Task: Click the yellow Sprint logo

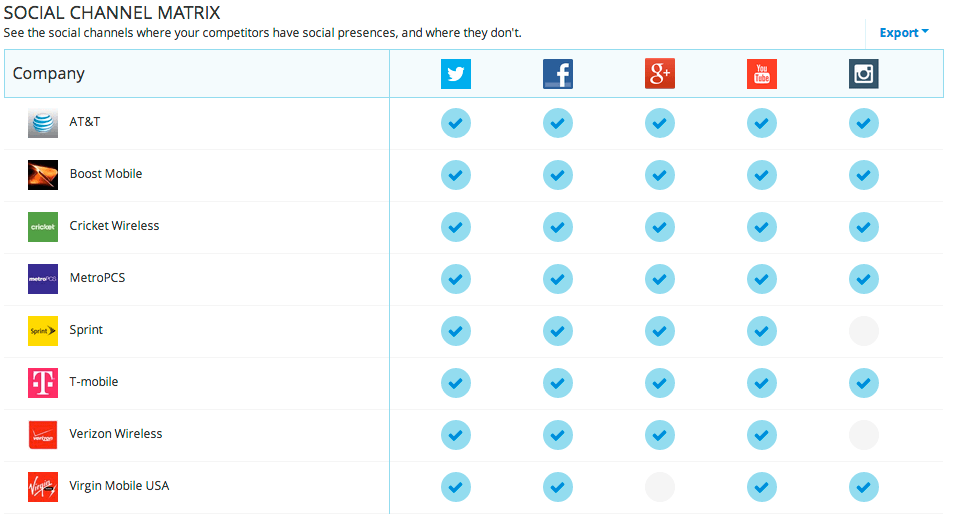Action: click(43, 331)
